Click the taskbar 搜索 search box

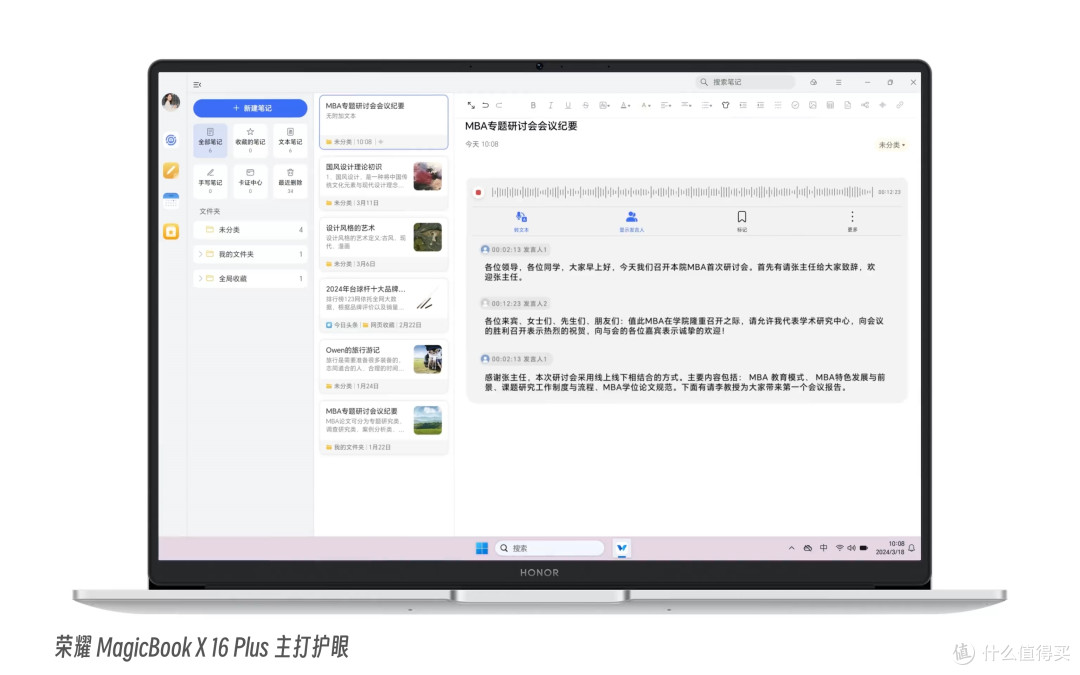coord(550,548)
